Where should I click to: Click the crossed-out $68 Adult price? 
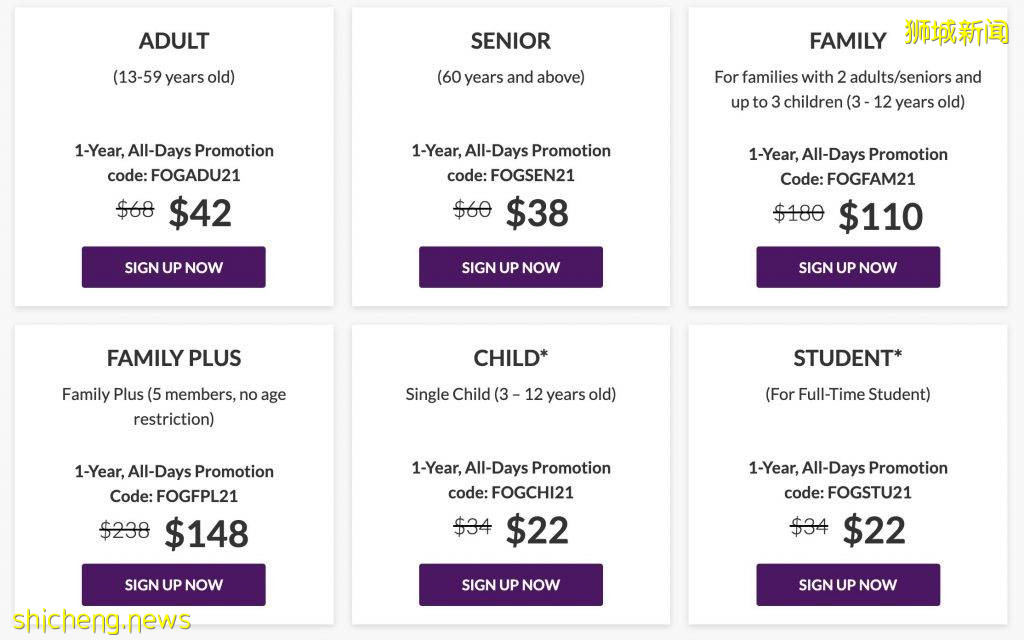[x=135, y=210]
